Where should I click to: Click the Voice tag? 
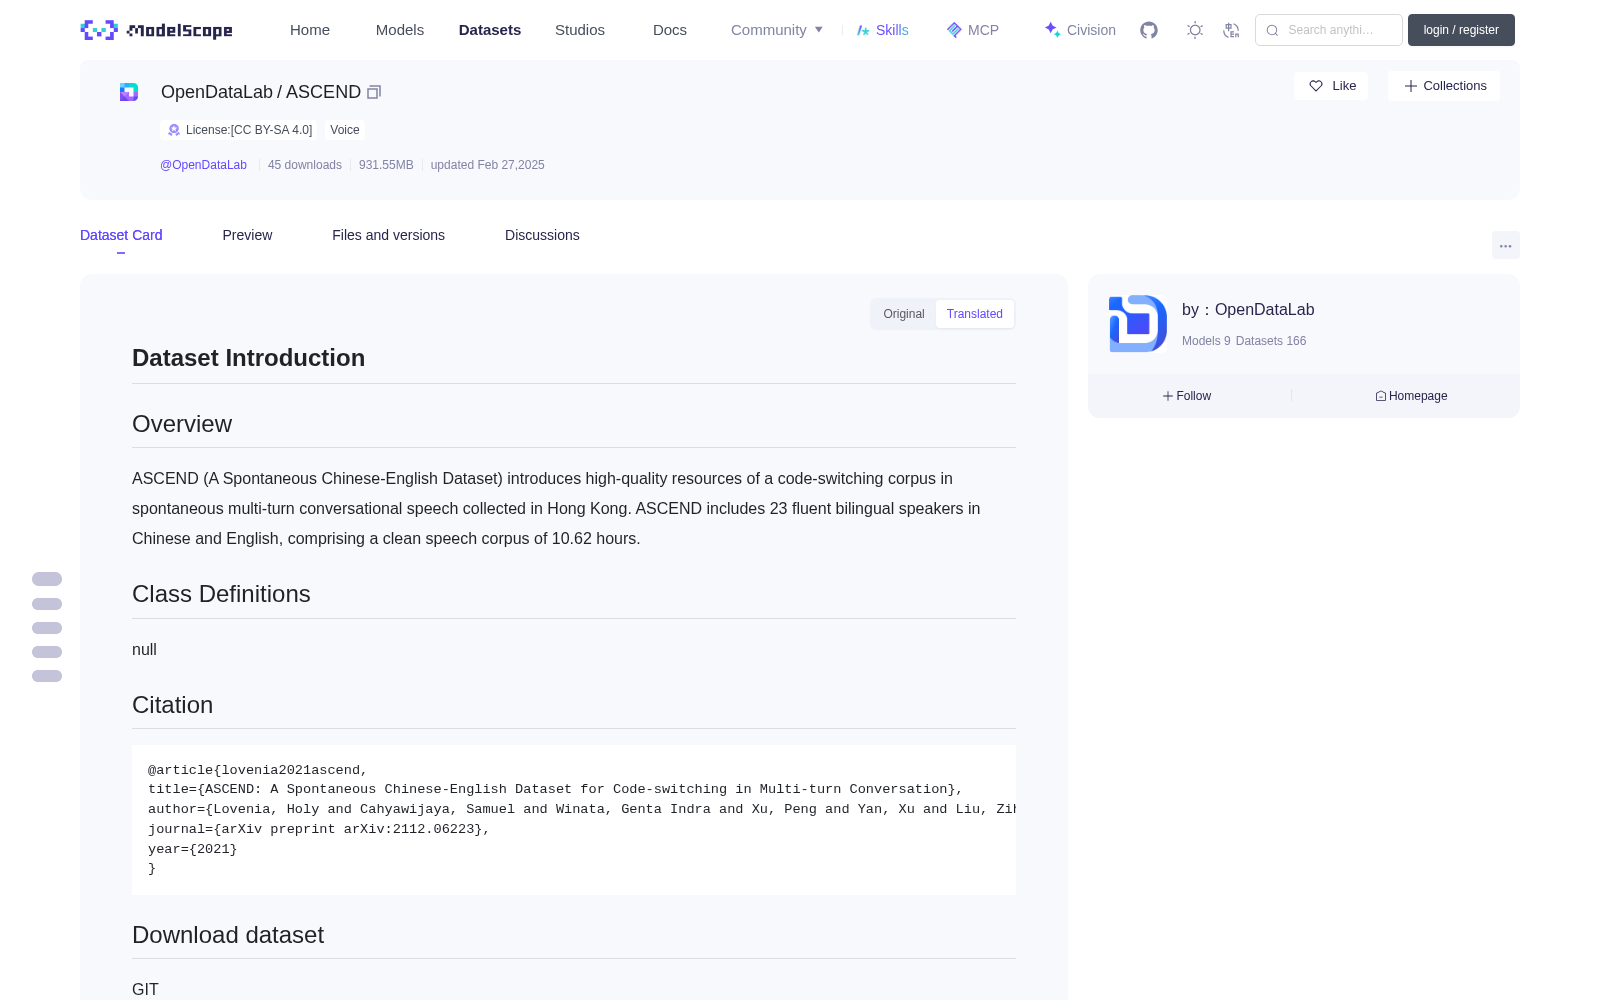[x=345, y=130]
